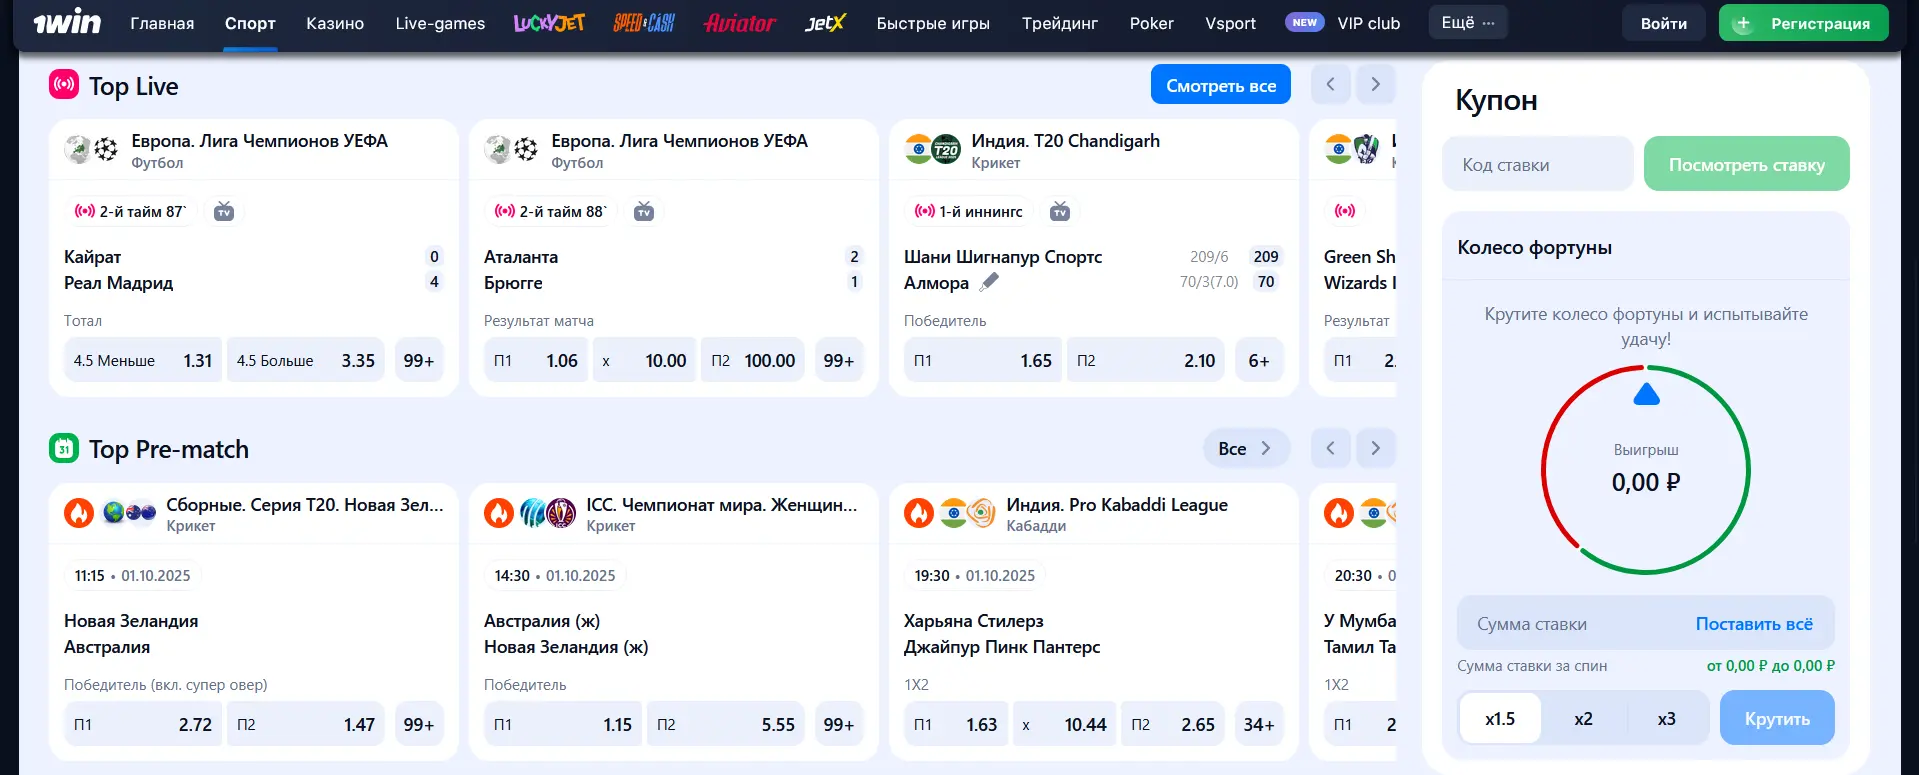The image size is (1919, 775).
Task: Open the LuckyJet game logo
Action: 549,23
